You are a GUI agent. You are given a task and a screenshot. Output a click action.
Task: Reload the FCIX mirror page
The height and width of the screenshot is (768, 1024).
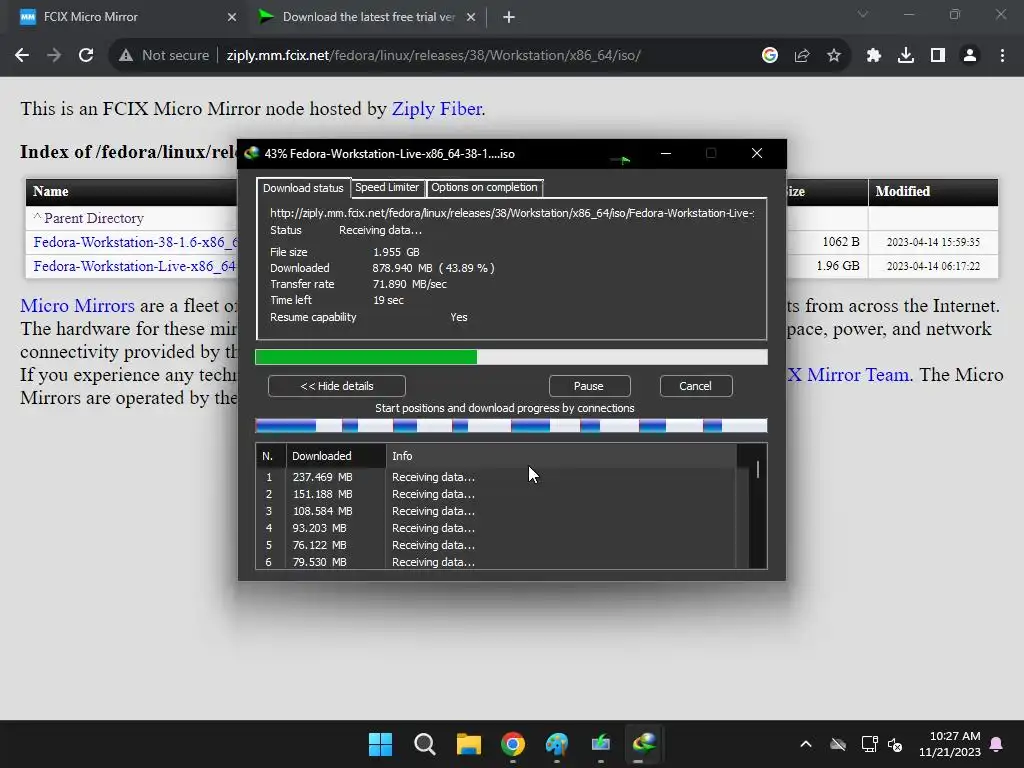tap(86, 56)
